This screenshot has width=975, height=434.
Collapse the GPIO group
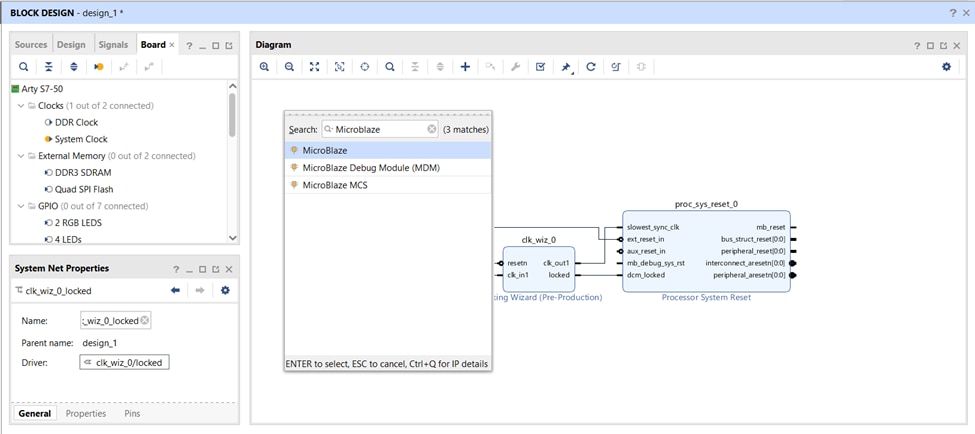(20, 206)
